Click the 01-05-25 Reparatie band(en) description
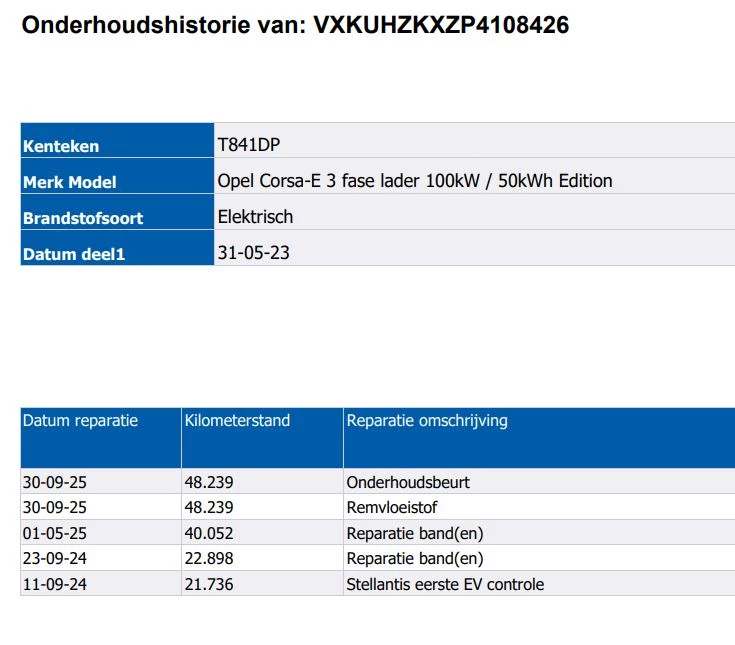Viewport: 735px width, 645px height. (x=414, y=533)
